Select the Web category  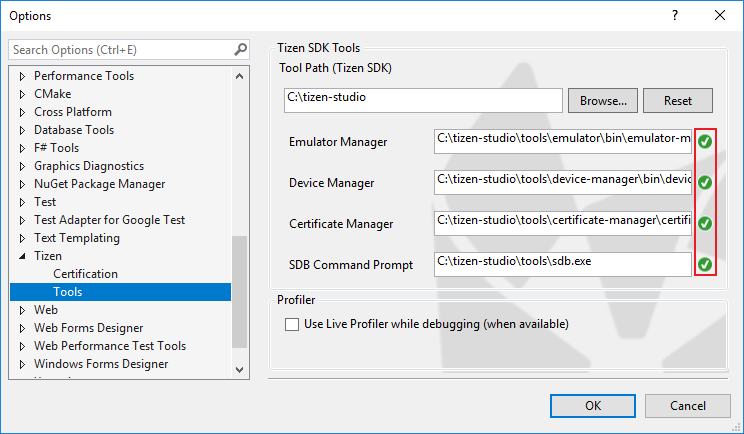point(46,310)
